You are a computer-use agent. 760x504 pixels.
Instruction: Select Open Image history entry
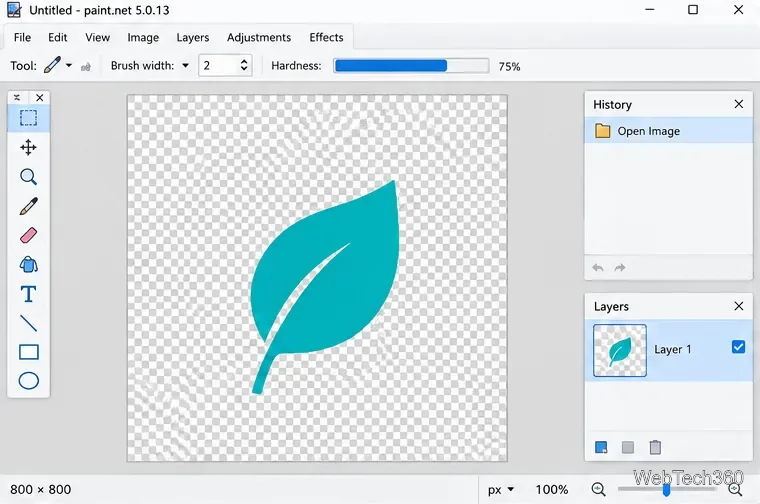[668, 131]
